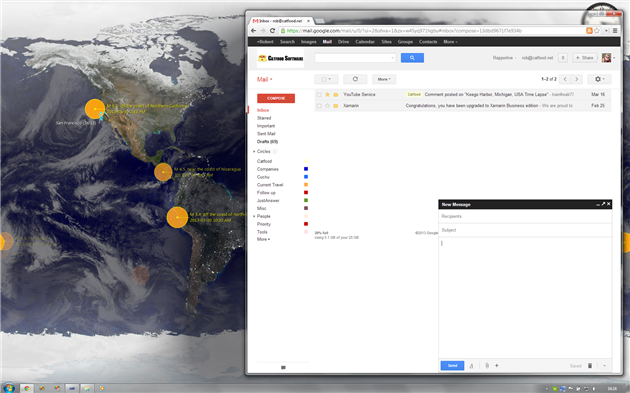Refresh the inbox with the reload icon

click(x=355, y=79)
